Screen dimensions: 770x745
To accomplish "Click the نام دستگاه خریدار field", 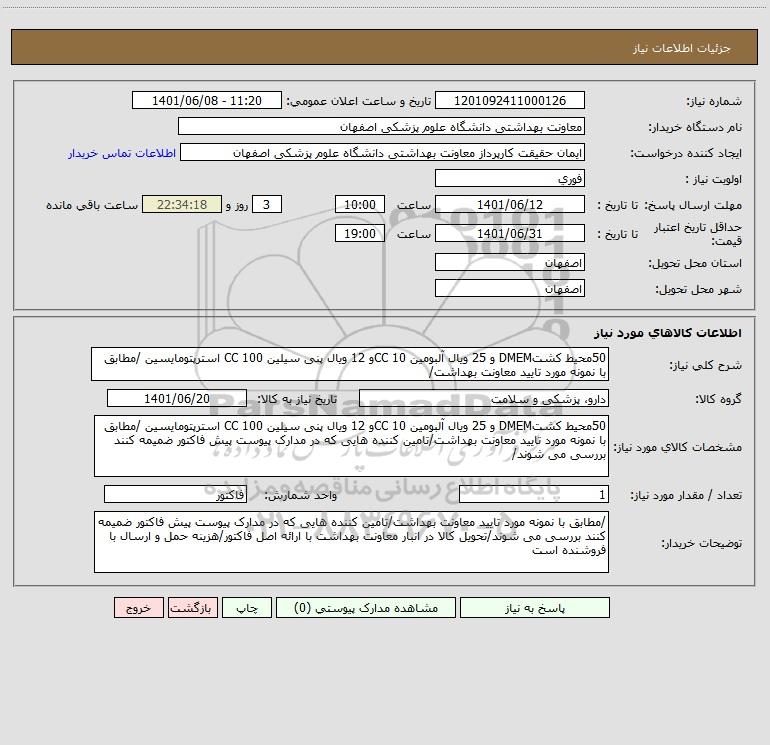I will point(381,127).
